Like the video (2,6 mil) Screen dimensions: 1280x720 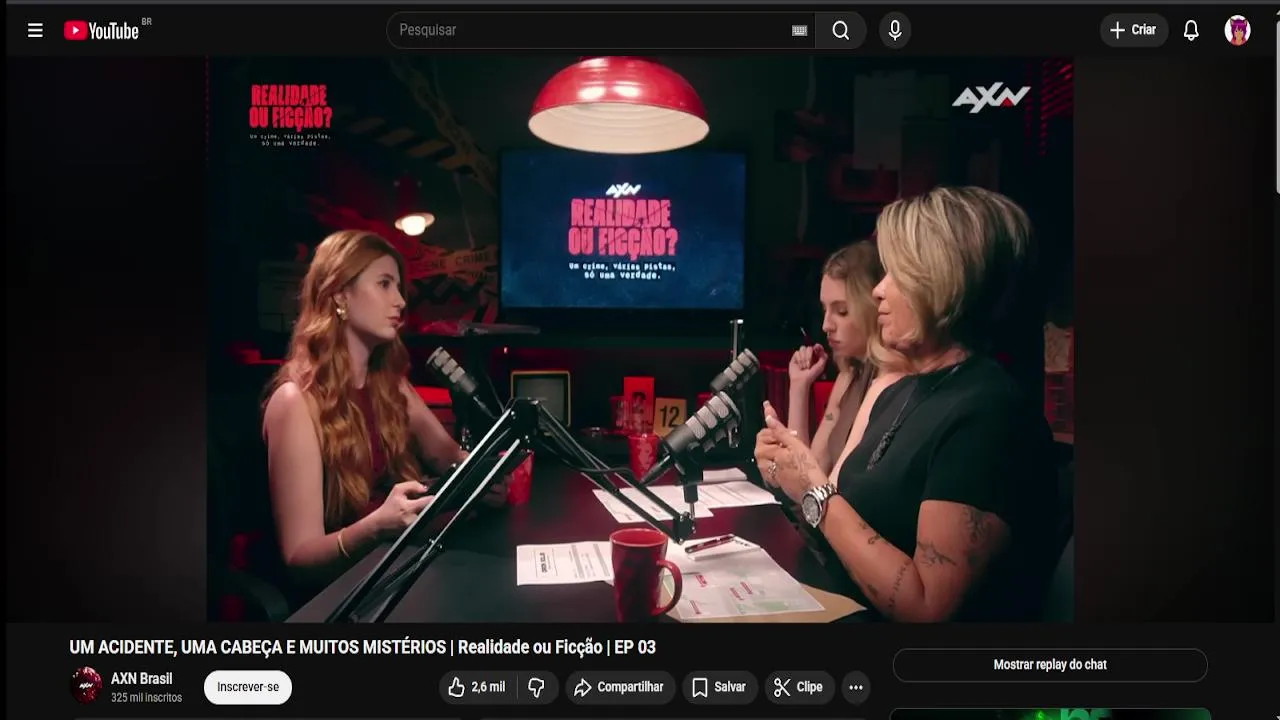click(476, 687)
